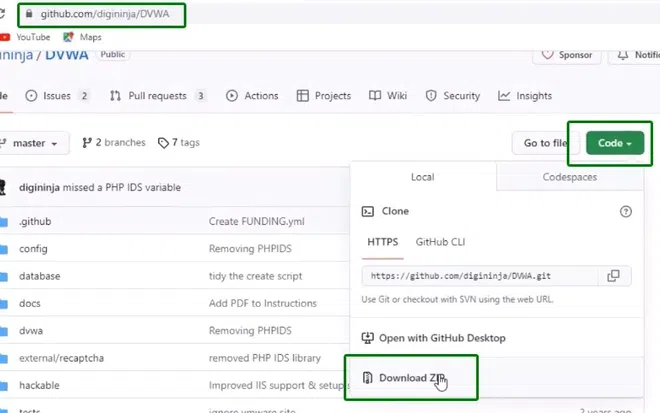This screenshot has height=413, width=660.
Task: View the 2 branches link
Action: [114, 143]
